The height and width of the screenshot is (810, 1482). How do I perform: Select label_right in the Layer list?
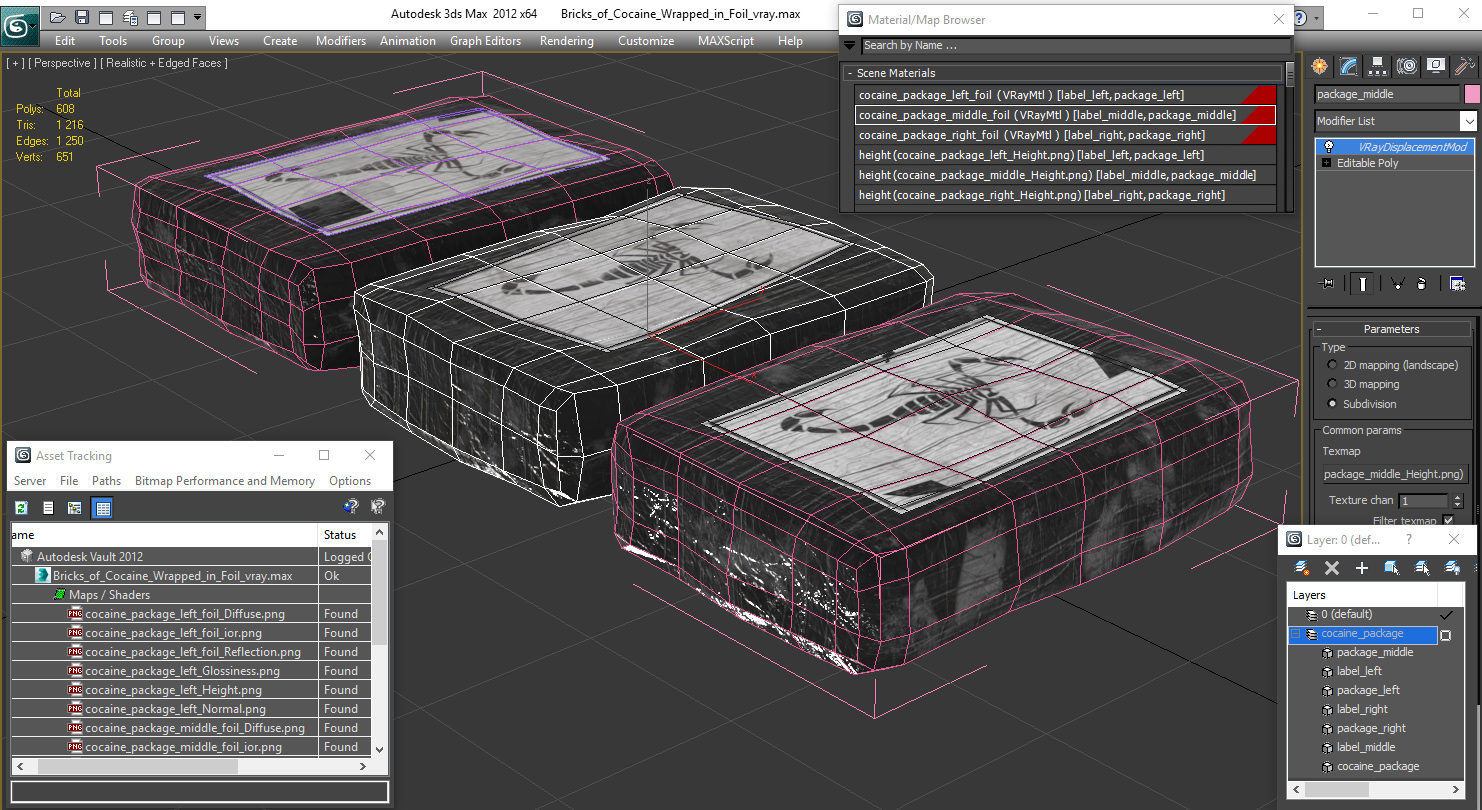[x=1362, y=709]
